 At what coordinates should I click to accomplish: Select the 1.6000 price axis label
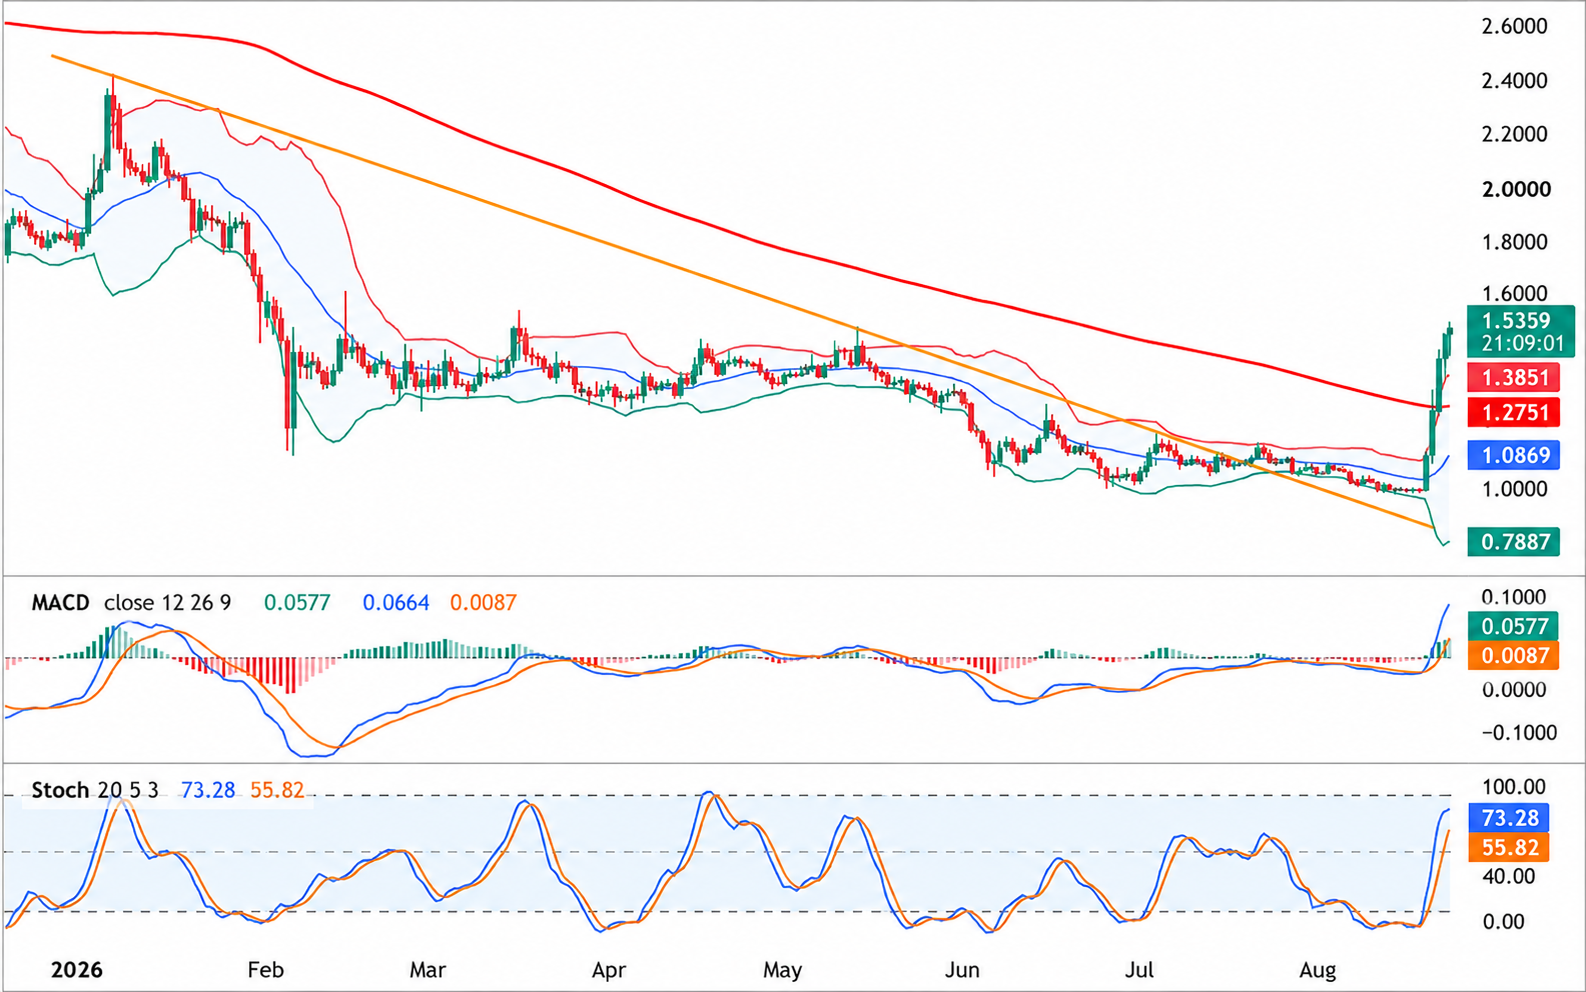[1514, 294]
